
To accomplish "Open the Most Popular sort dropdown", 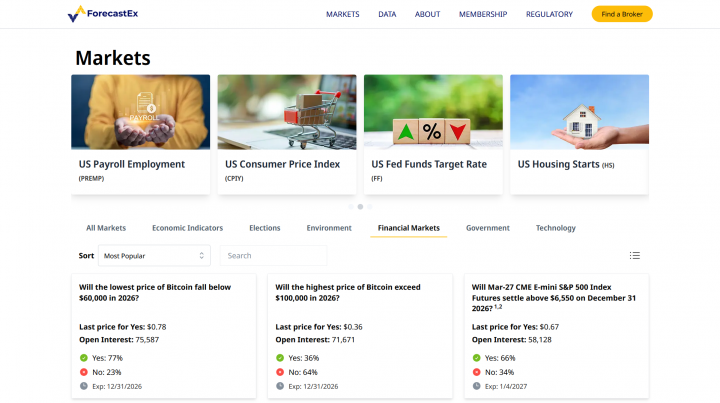I will 155,256.
